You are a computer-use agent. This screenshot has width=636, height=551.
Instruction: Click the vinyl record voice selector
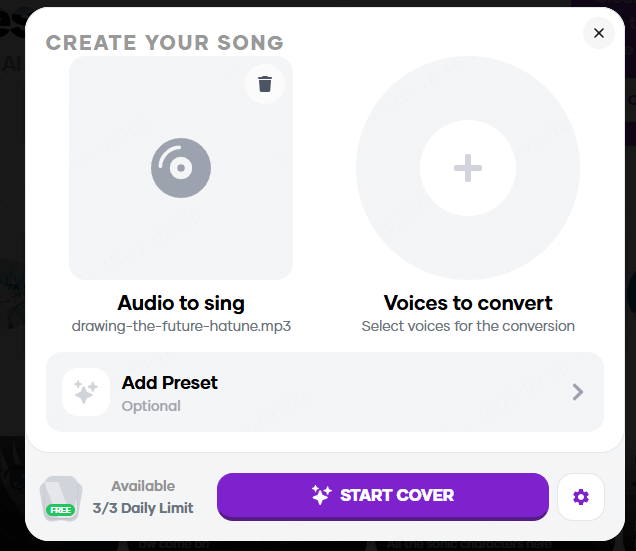468,168
